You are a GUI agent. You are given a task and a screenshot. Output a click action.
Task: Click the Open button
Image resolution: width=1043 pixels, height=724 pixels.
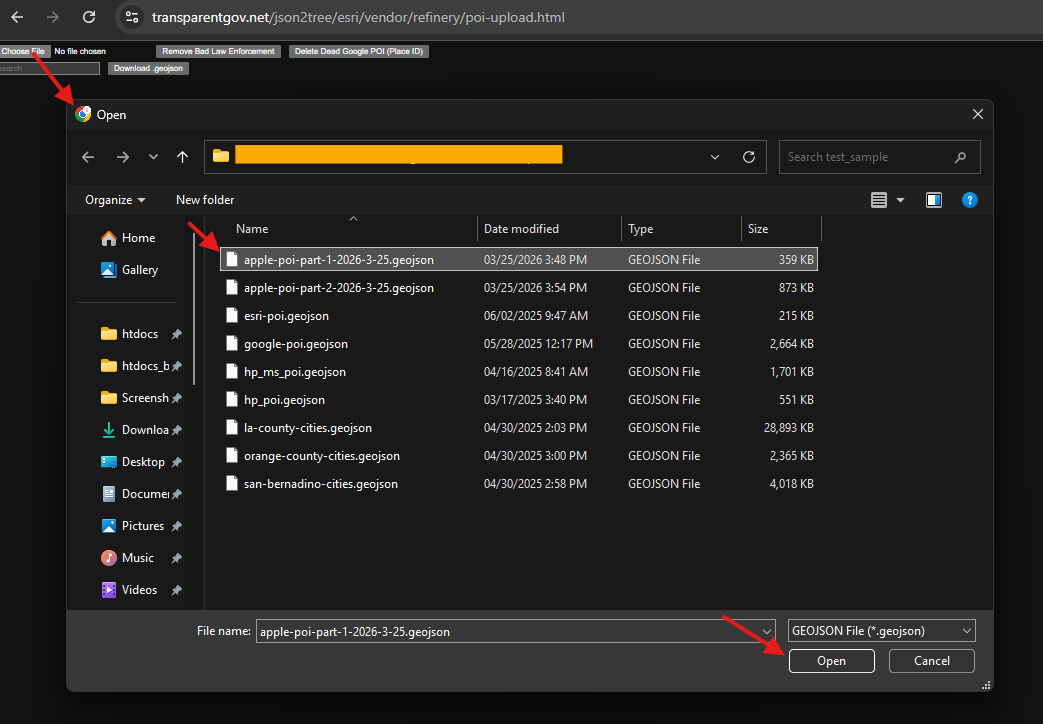click(831, 661)
